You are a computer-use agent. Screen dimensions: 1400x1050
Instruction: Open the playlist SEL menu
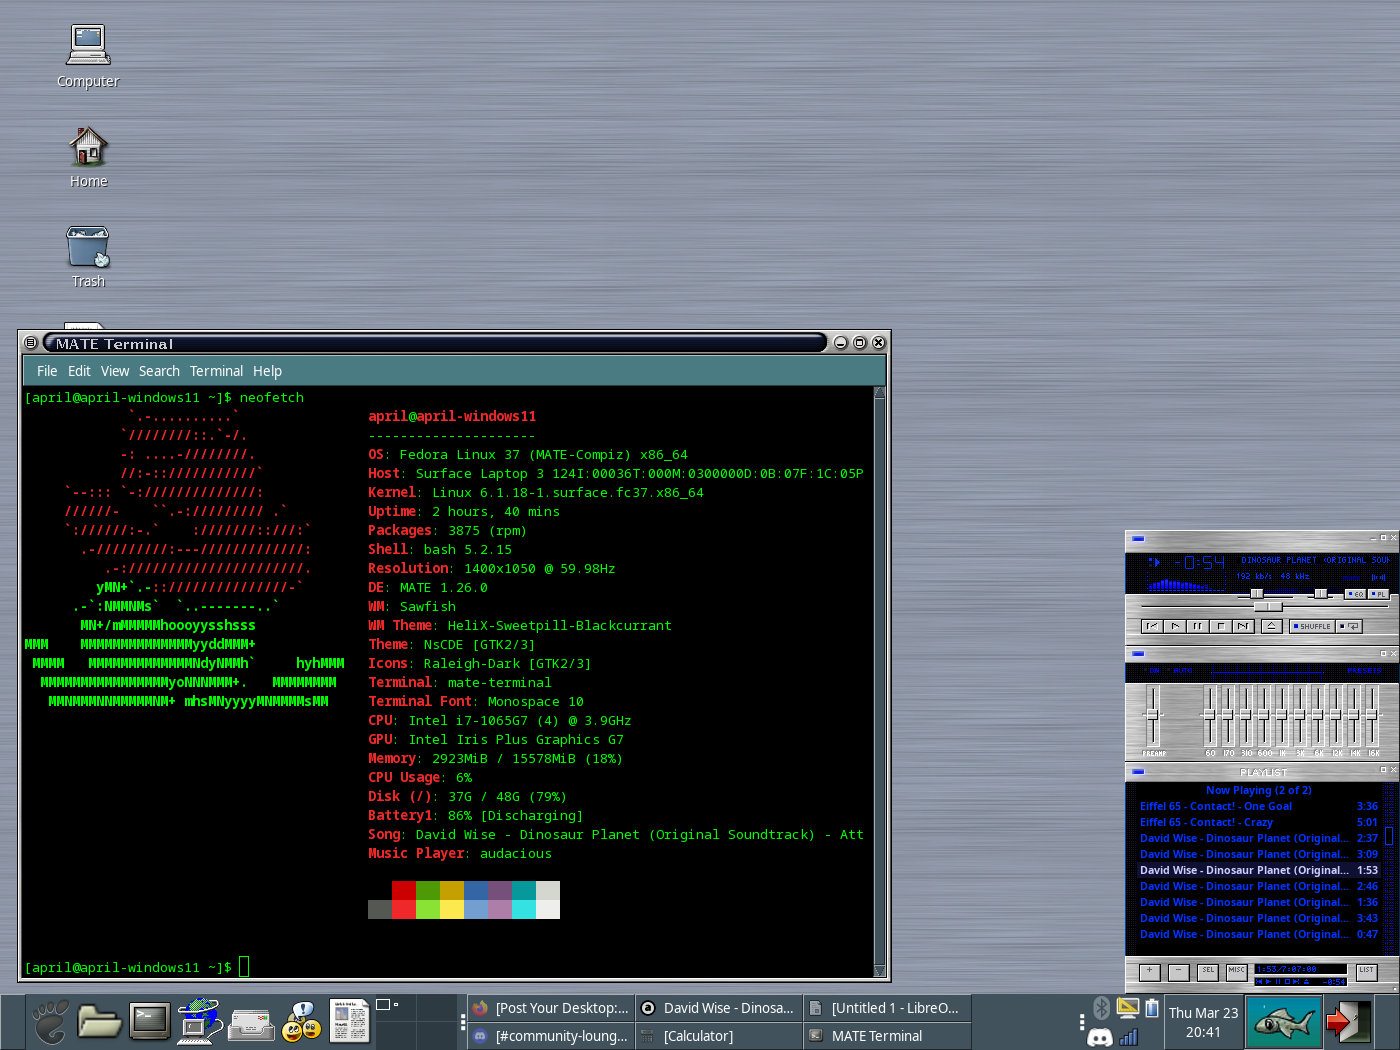click(x=1208, y=971)
